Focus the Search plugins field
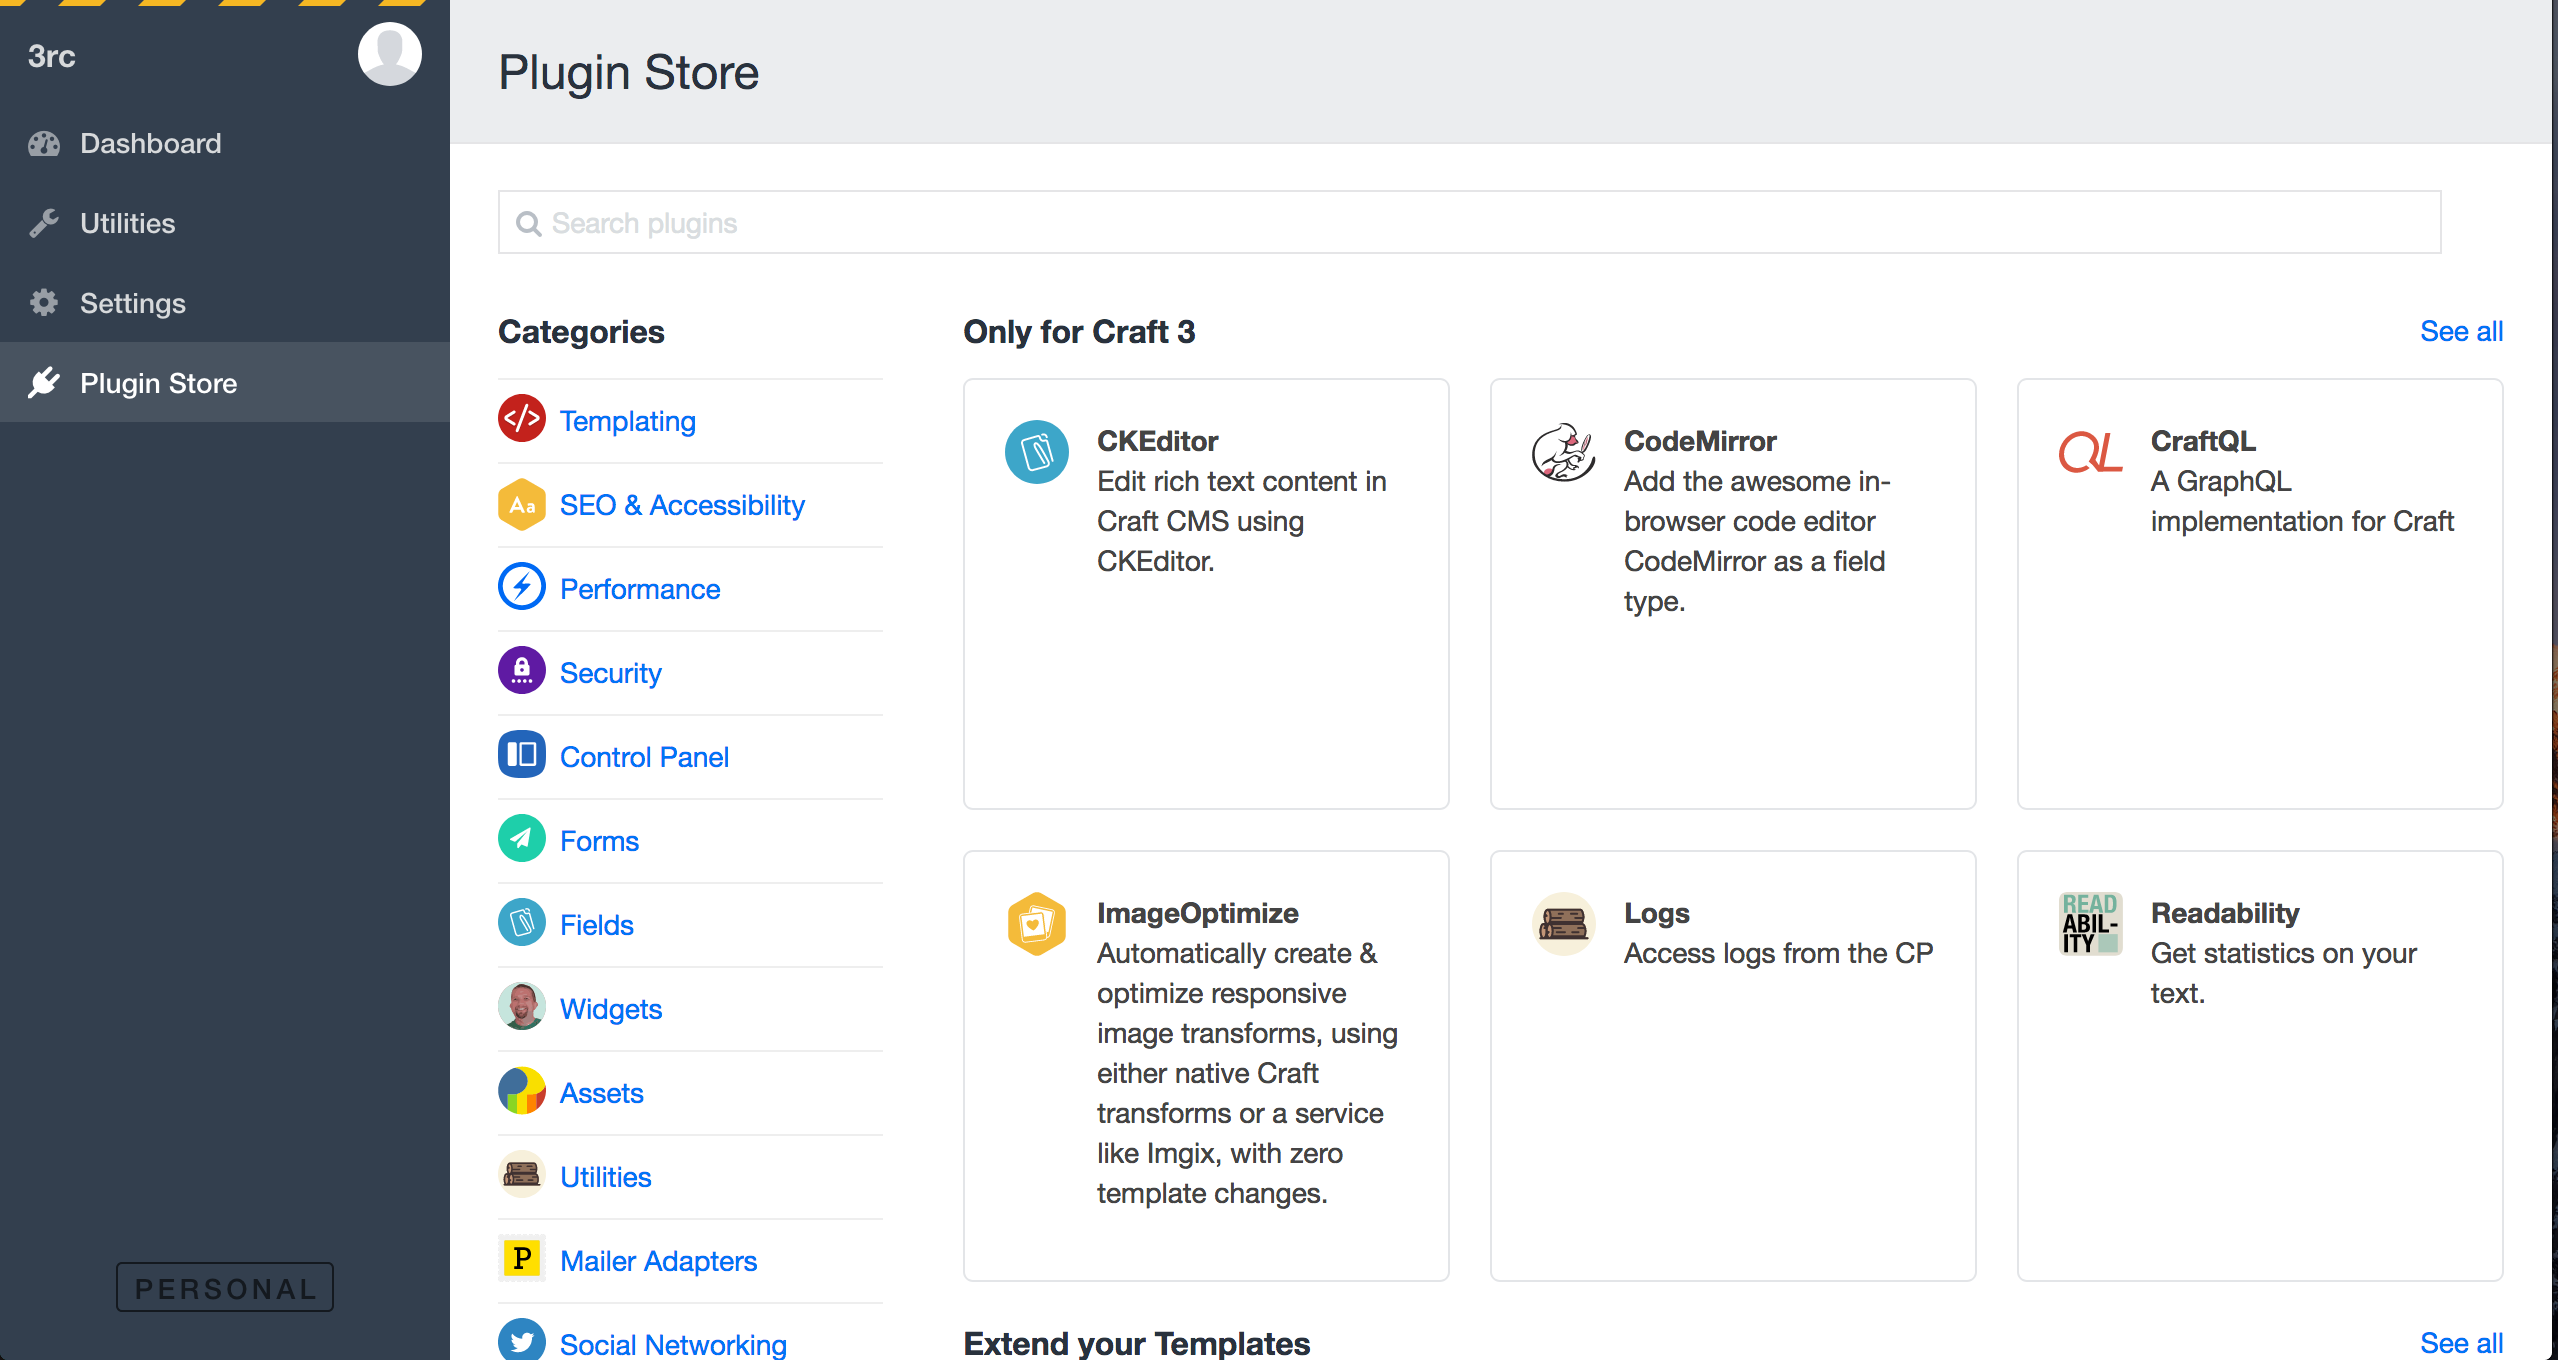Viewport: 2558px width, 1360px height. pos(1468,222)
